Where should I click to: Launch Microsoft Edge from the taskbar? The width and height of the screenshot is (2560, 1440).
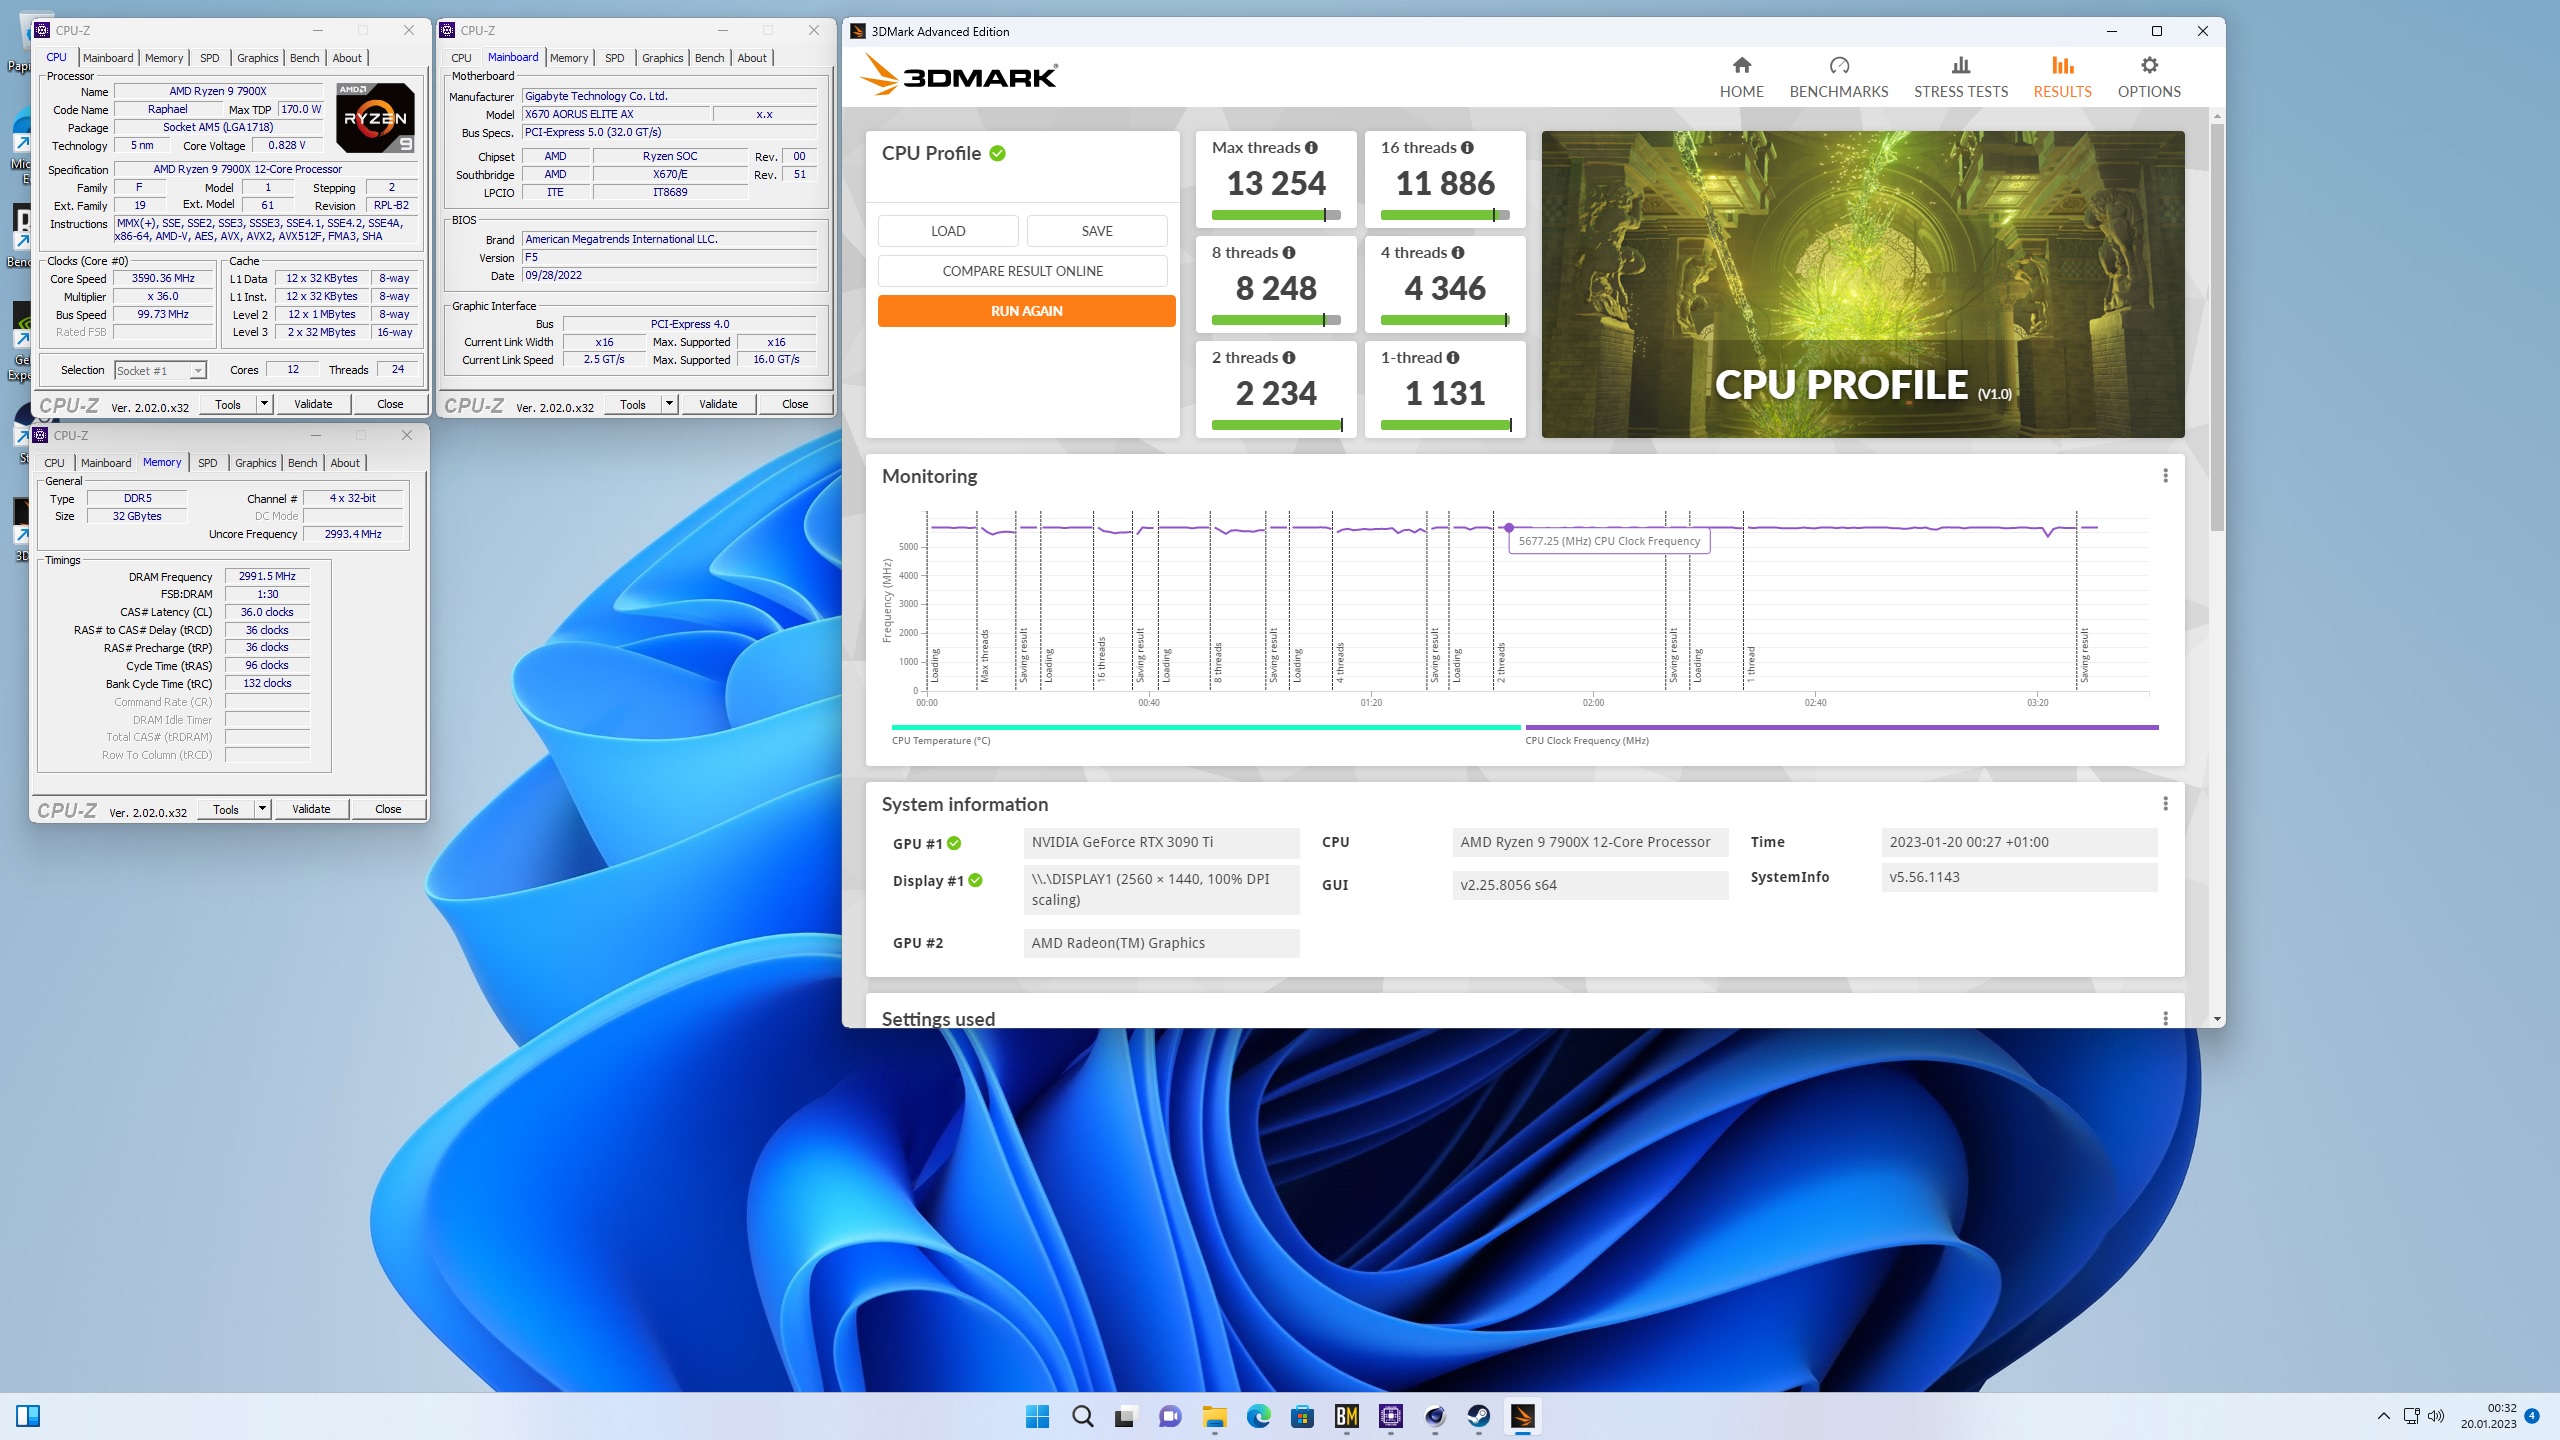coord(1258,1416)
